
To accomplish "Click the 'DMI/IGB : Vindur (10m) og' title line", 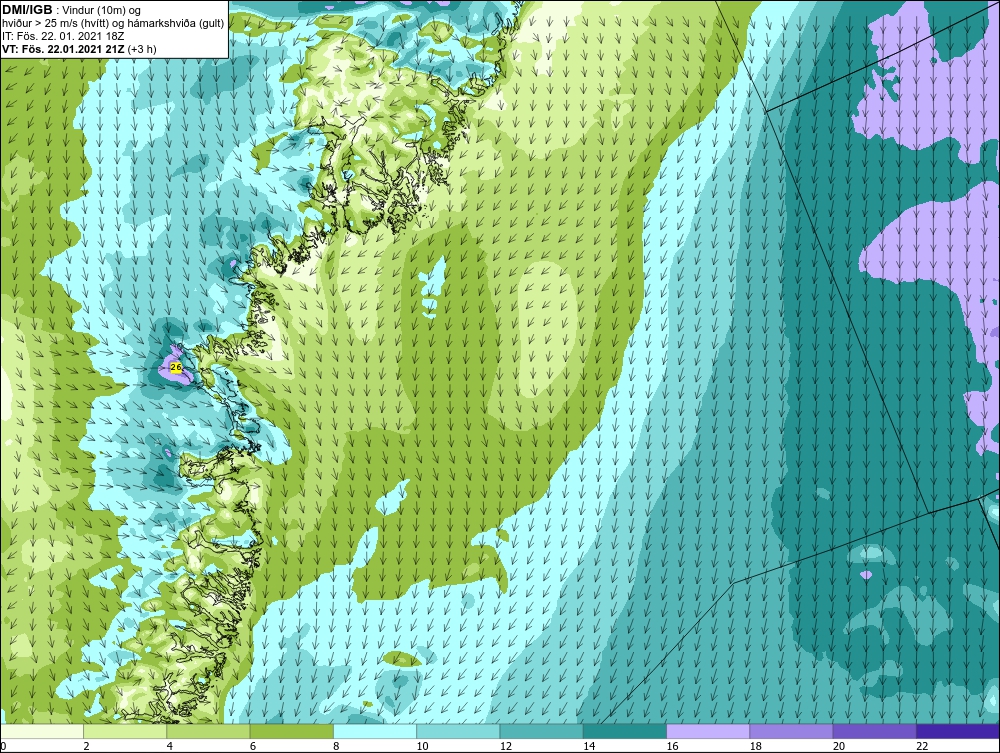I will 72,10.
